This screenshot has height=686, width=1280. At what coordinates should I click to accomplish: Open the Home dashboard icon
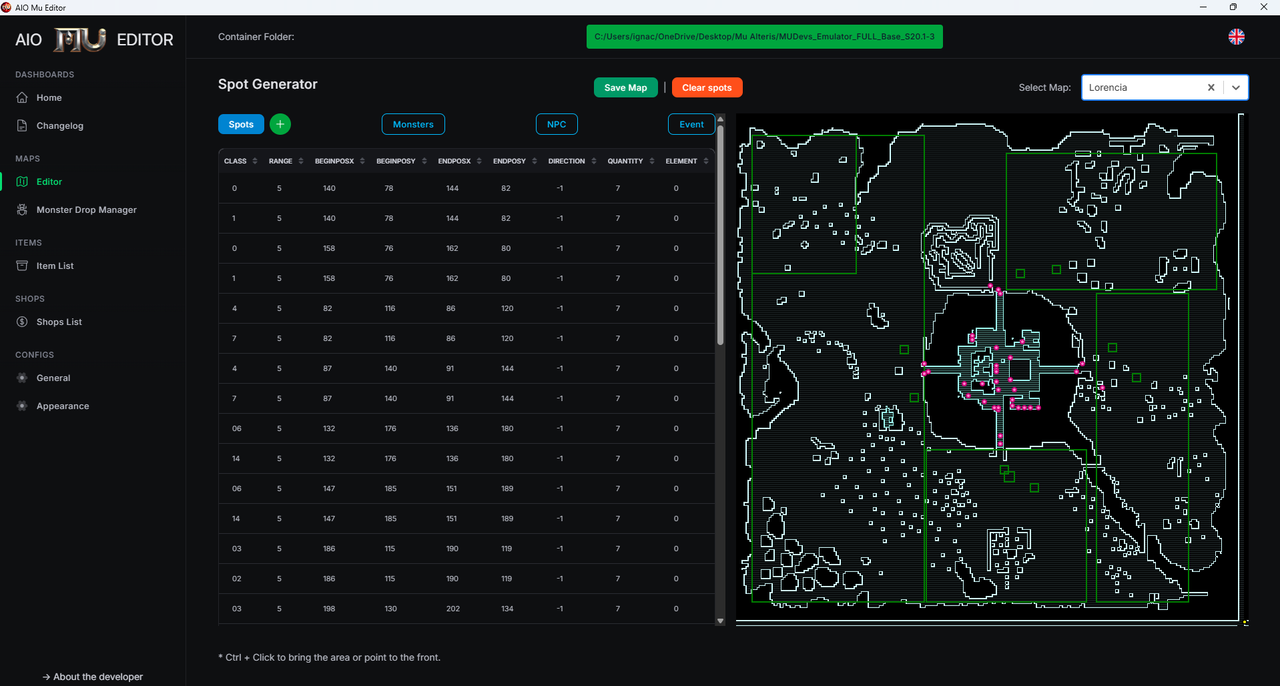[22, 98]
